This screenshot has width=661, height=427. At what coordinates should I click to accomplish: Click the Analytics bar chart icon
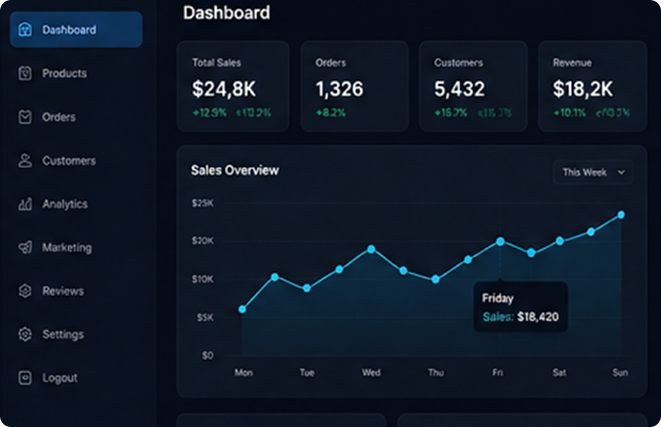(25, 204)
